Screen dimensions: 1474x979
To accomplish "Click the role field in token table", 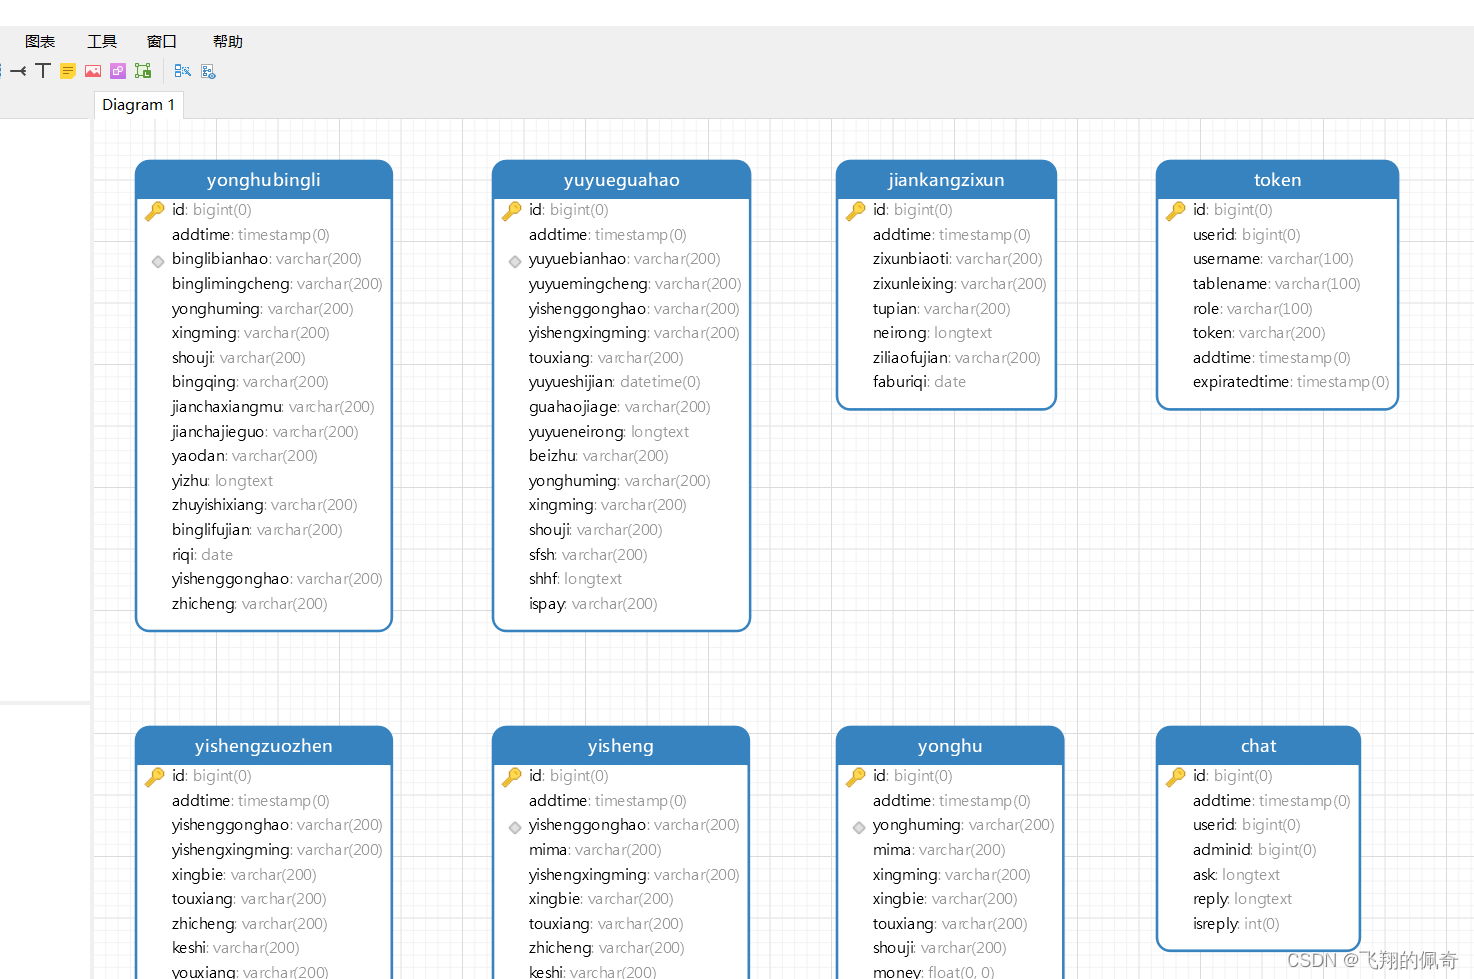I will (x=1252, y=309).
